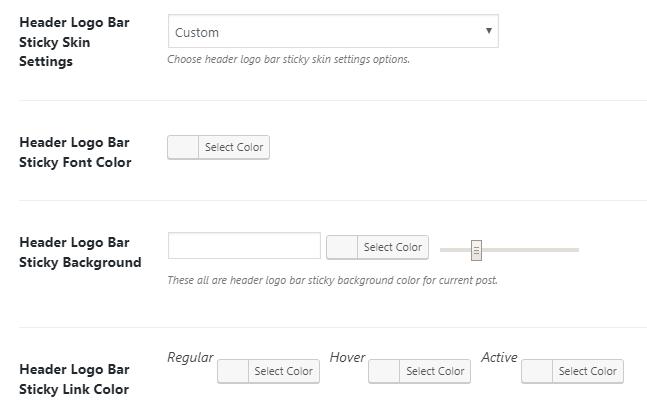Click the Regular link color swatch preview

[x=233, y=371]
